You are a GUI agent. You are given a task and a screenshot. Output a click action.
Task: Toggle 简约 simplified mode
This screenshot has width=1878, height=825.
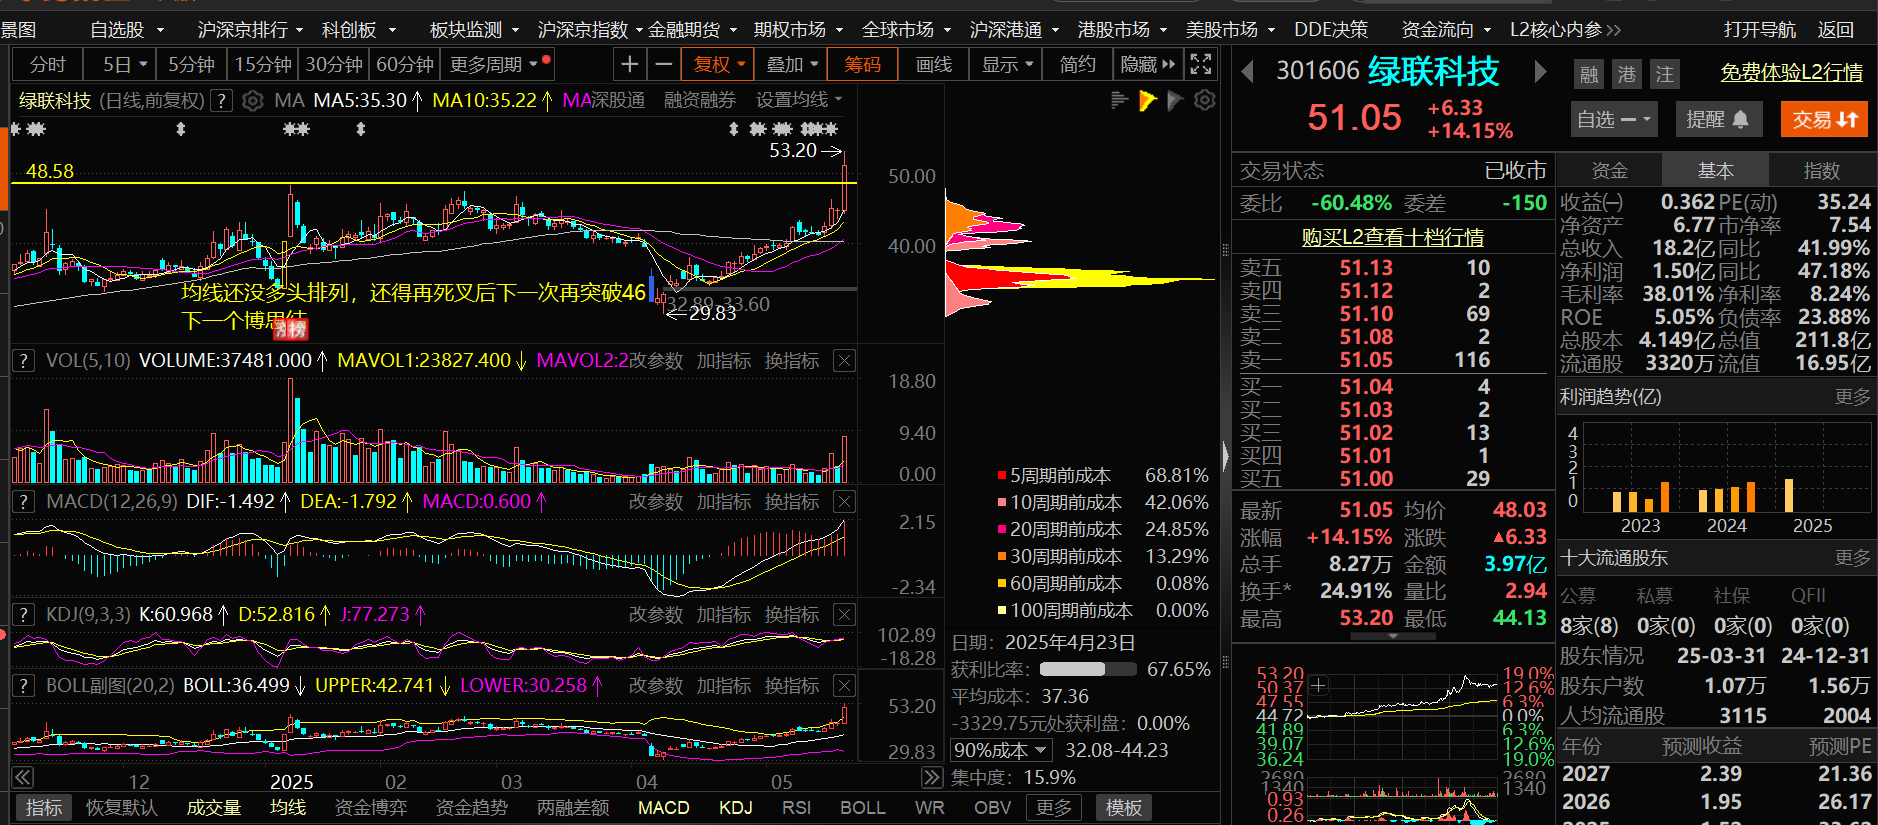(x=1077, y=65)
